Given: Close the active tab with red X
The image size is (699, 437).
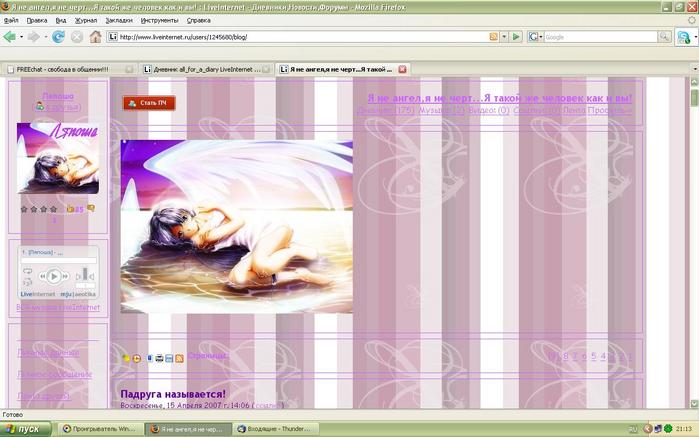Looking at the screenshot, I should pyautogui.click(x=402, y=69).
